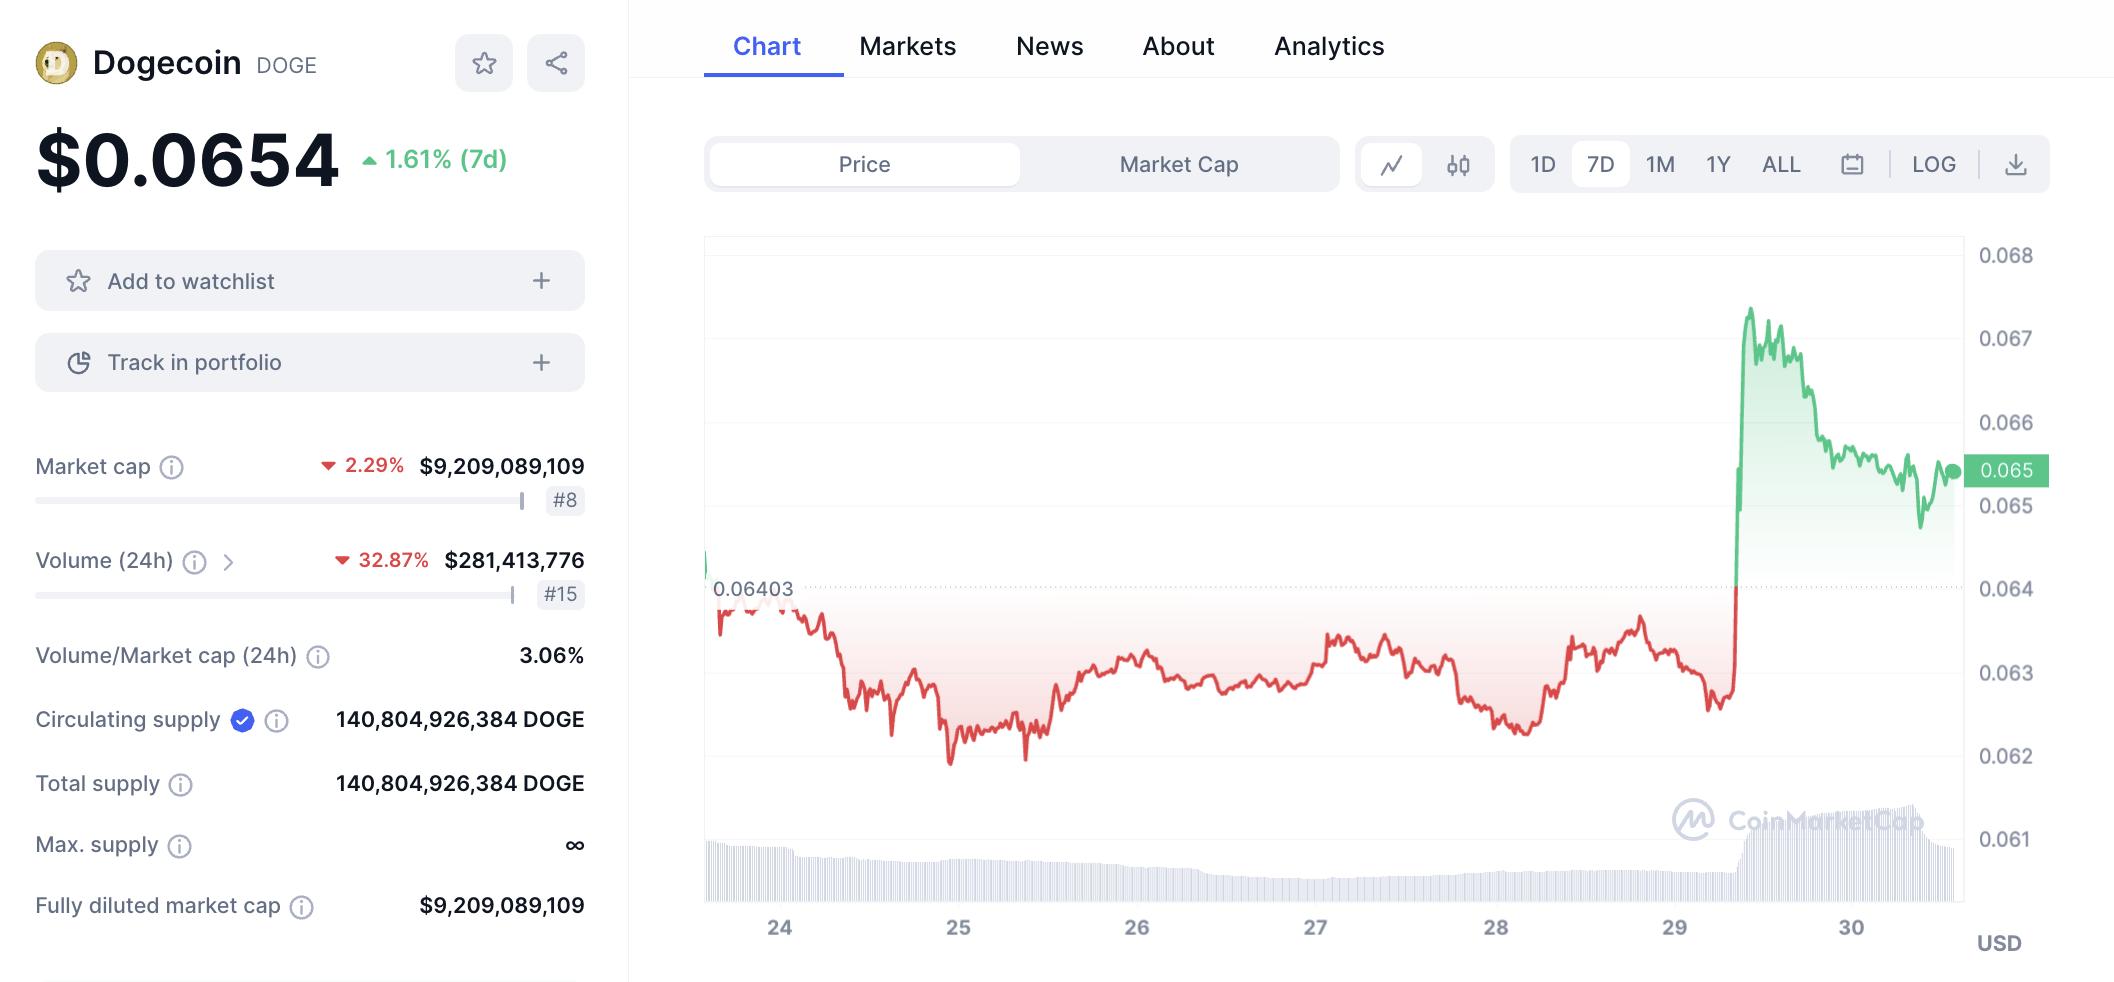Open the Analytics tab
Viewport: 2114px width, 982px height.
[1329, 46]
